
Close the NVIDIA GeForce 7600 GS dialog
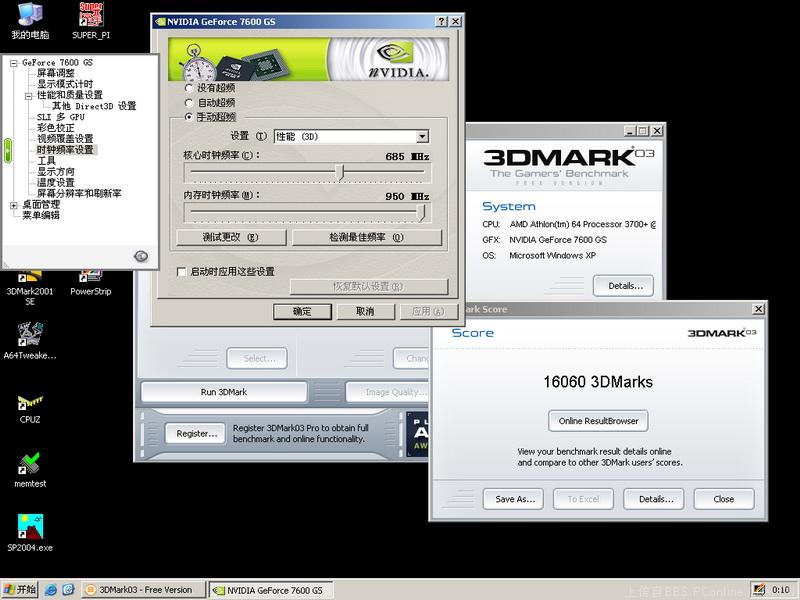point(455,21)
